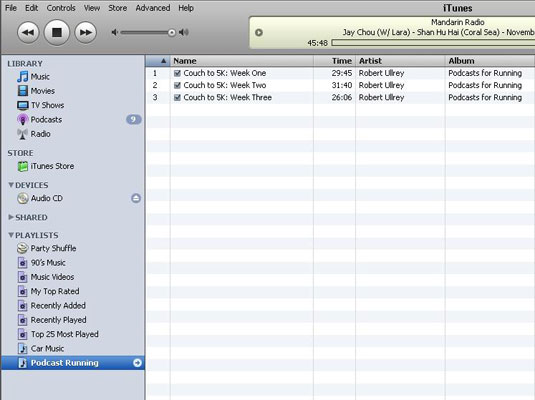Click the Mandarin Radio stream title
535x400 pixels.
point(458,22)
